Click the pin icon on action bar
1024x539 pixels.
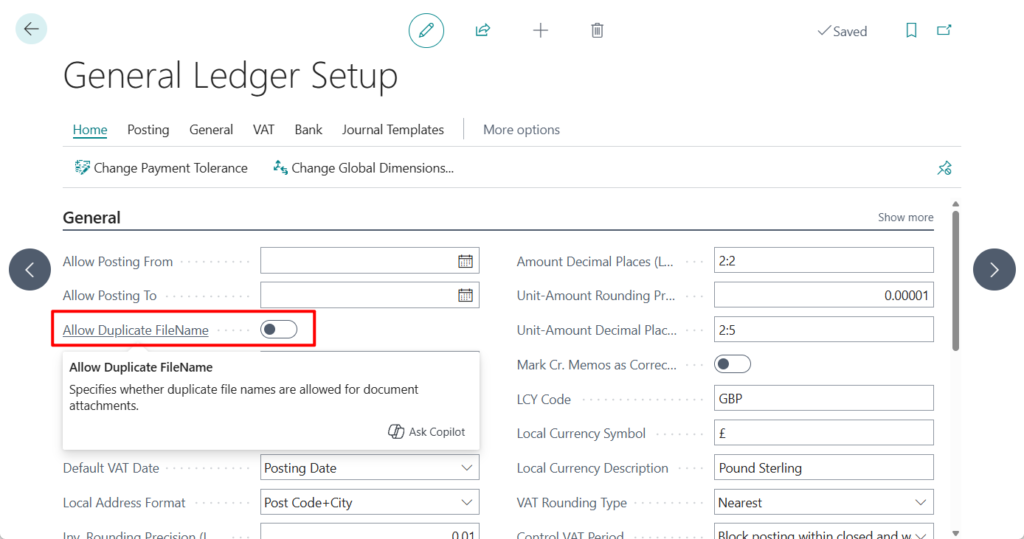(944, 168)
